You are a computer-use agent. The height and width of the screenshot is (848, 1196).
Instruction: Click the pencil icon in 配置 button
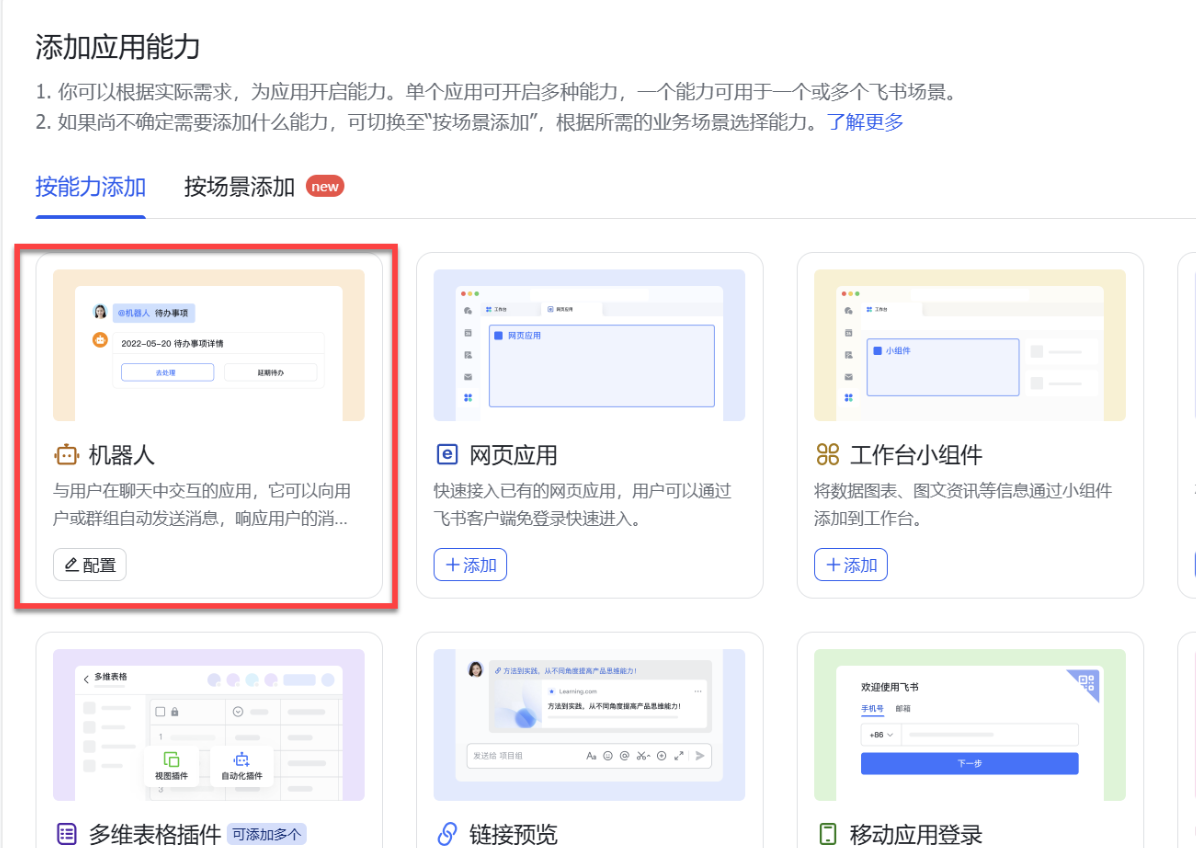click(x=71, y=565)
